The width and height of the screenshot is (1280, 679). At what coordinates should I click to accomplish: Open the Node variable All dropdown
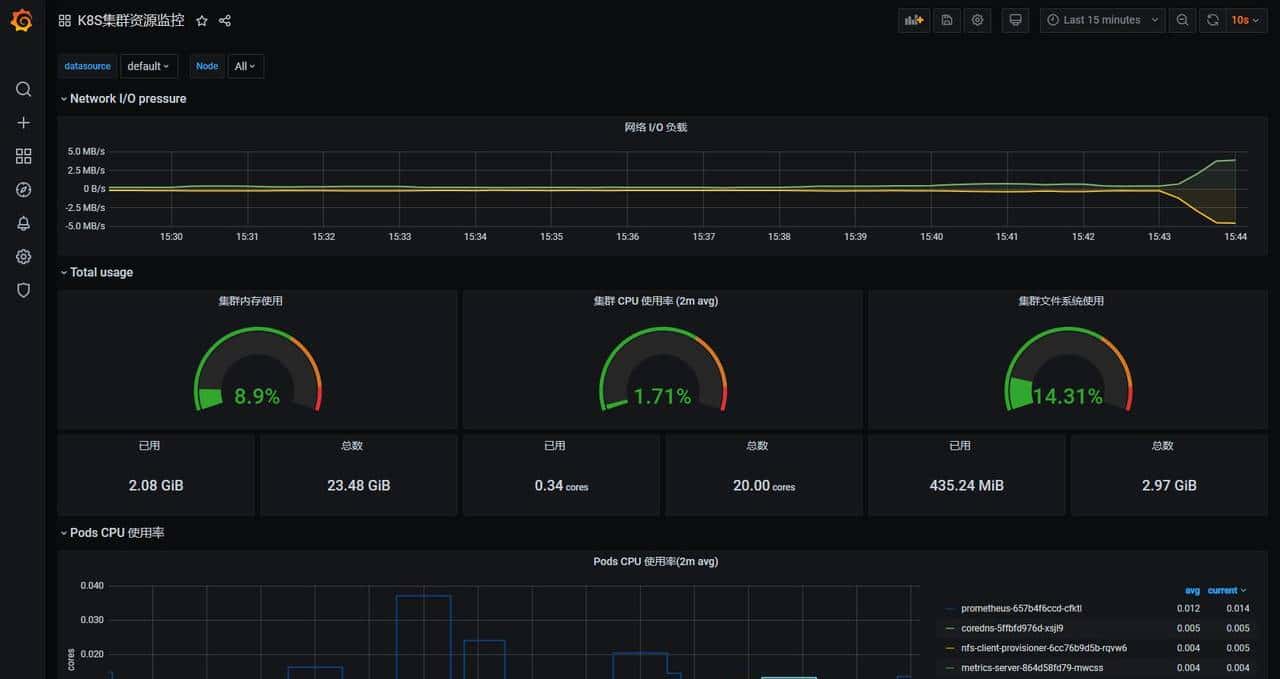pyautogui.click(x=245, y=66)
